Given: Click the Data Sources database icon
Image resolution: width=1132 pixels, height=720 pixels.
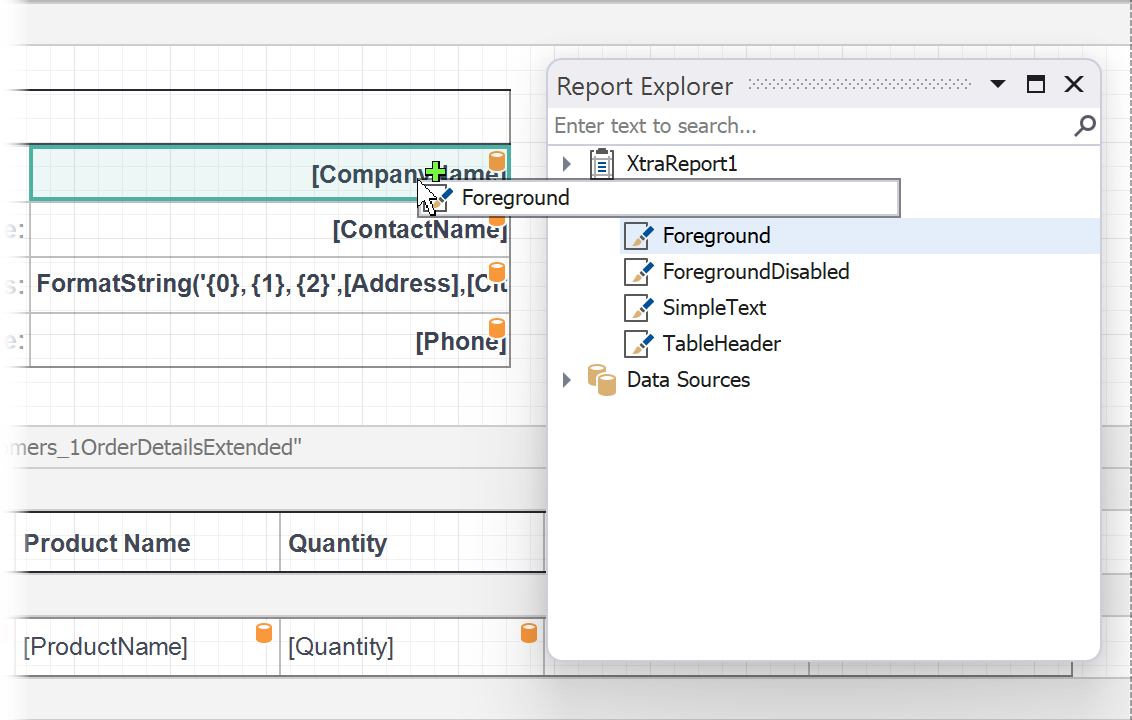Looking at the screenshot, I should click(x=601, y=380).
